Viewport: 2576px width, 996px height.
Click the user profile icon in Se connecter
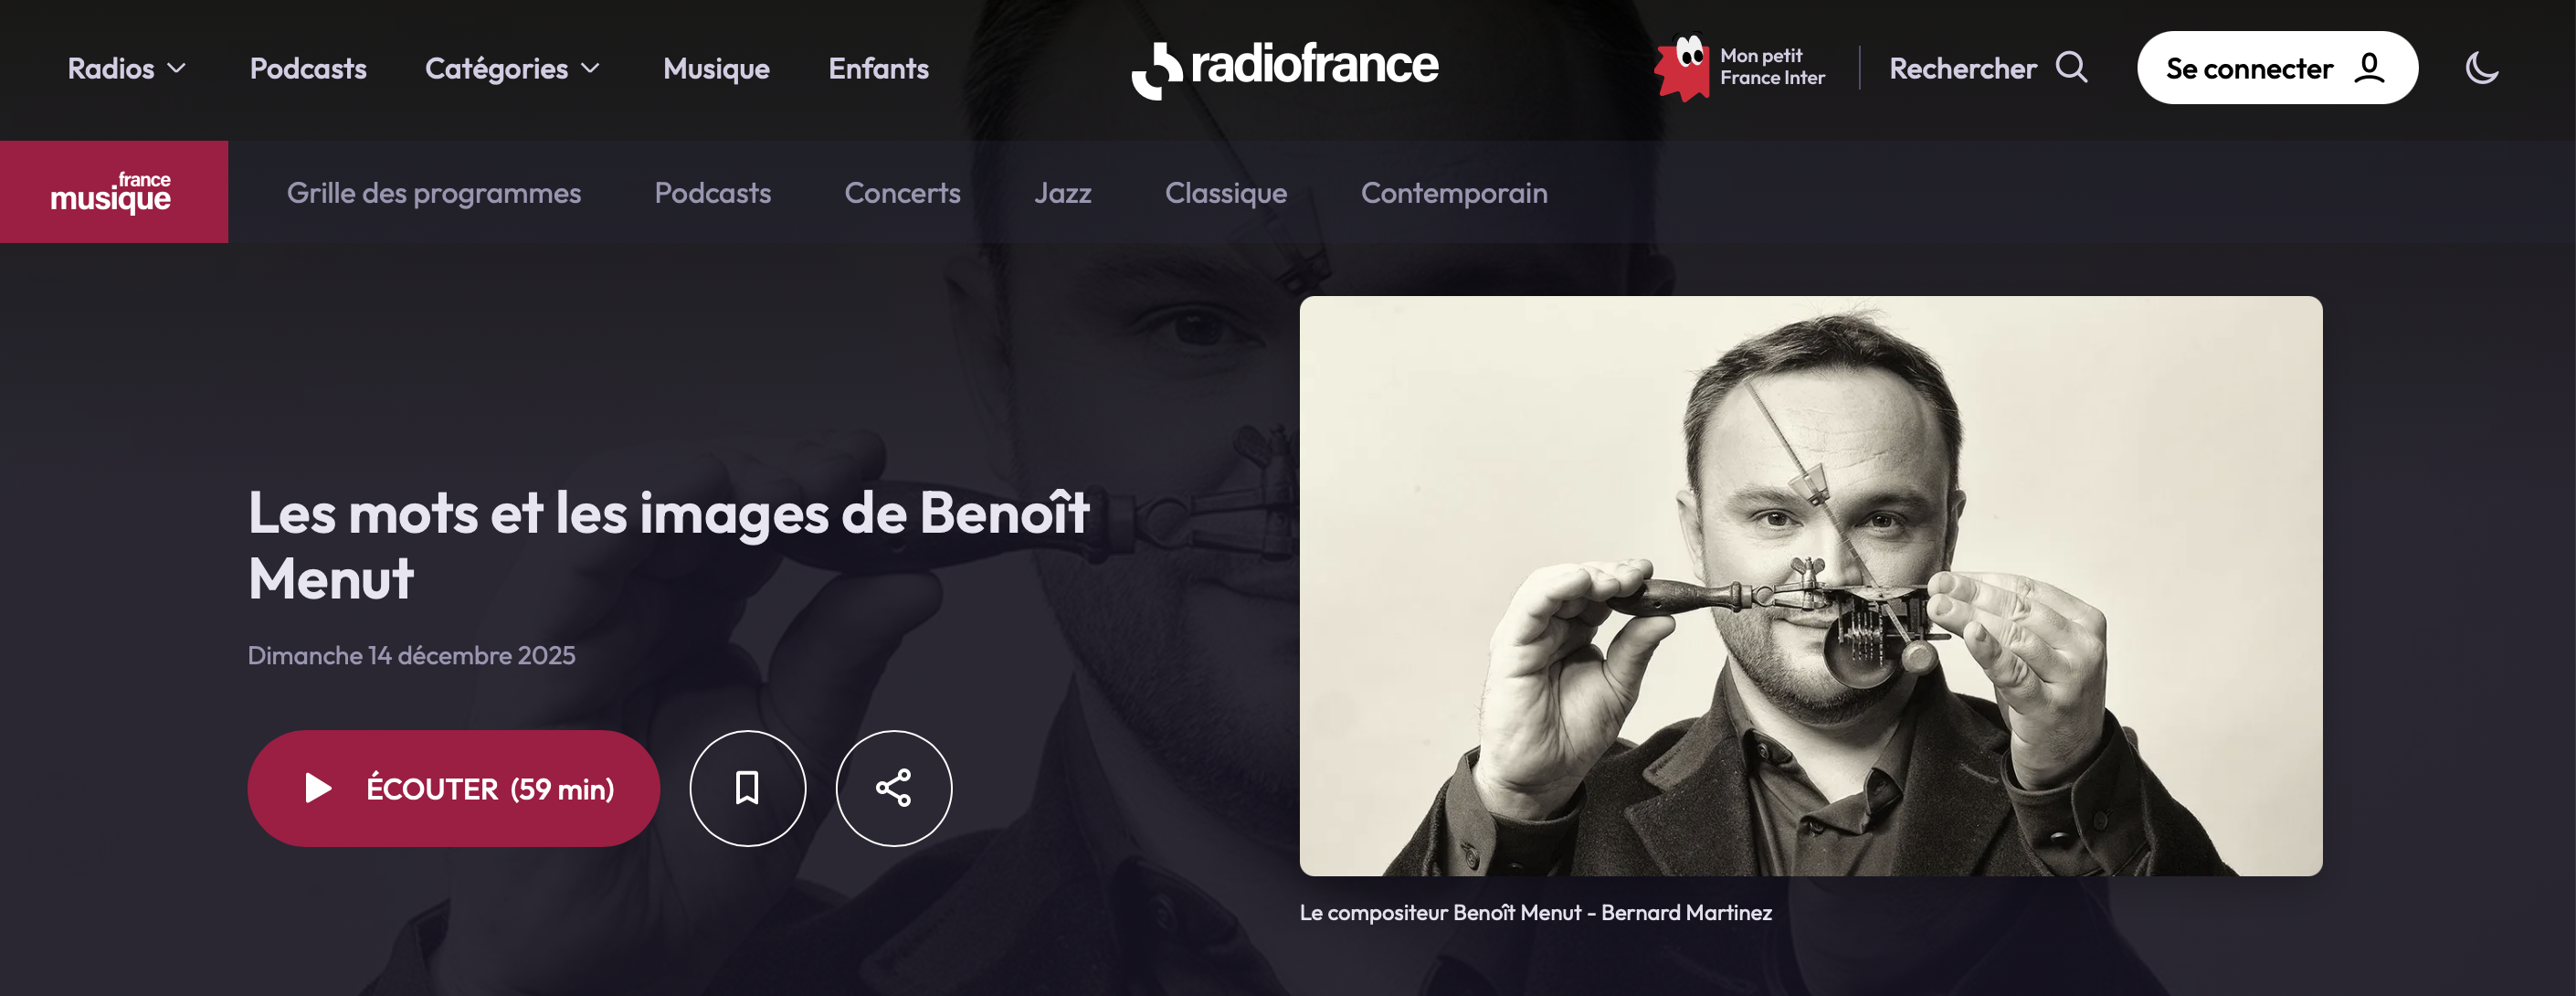pyautogui.click(x=2369, y=68)
